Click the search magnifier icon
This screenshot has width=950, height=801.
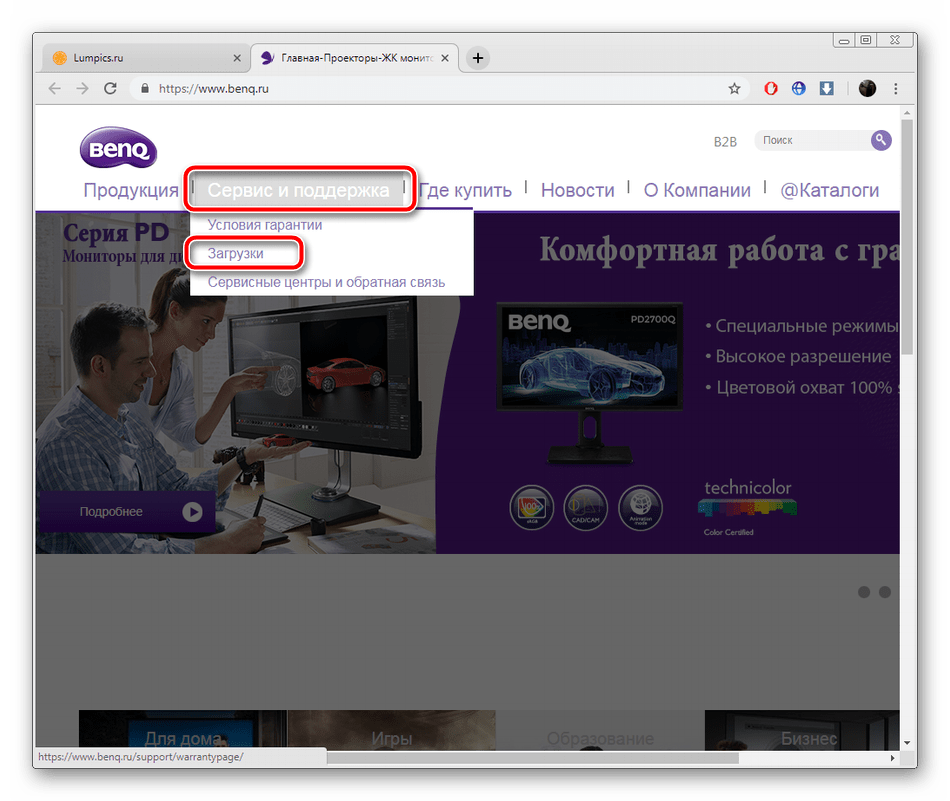click(880, 140)
